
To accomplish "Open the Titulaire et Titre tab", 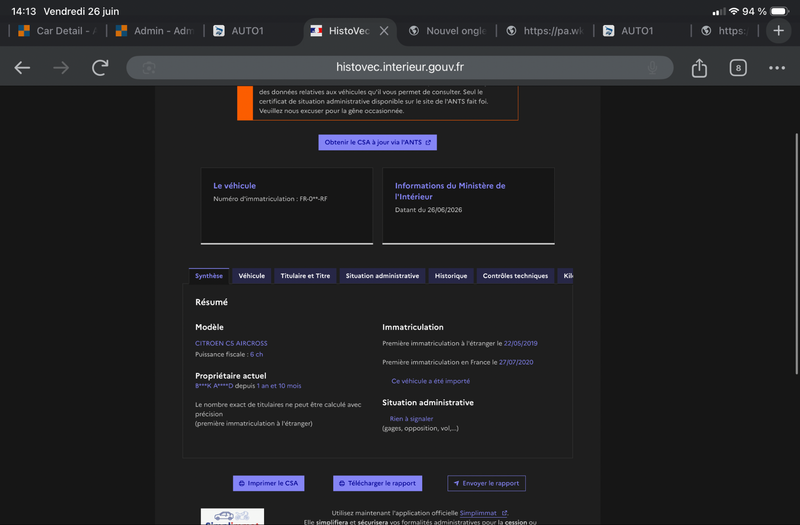I will (305, 276).
